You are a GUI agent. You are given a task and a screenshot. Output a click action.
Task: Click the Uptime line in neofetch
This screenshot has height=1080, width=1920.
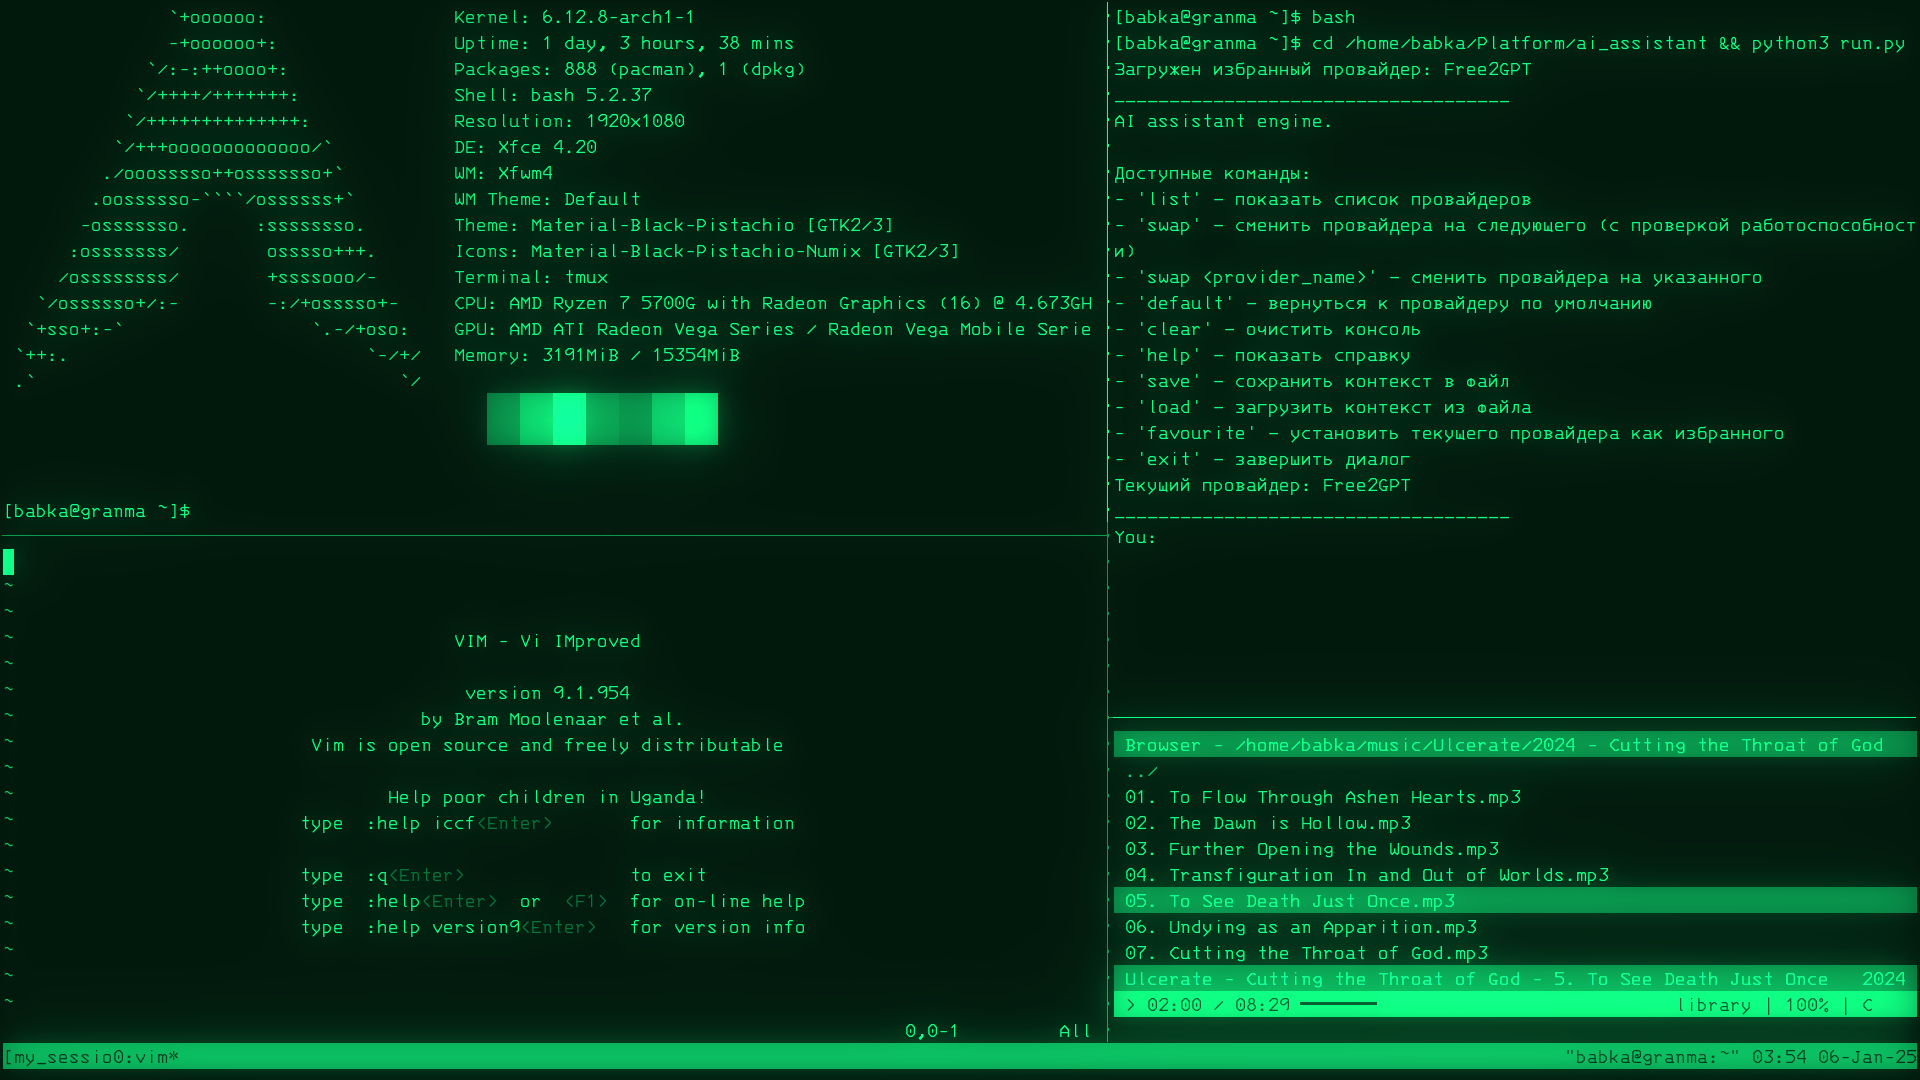click(624, 43)
